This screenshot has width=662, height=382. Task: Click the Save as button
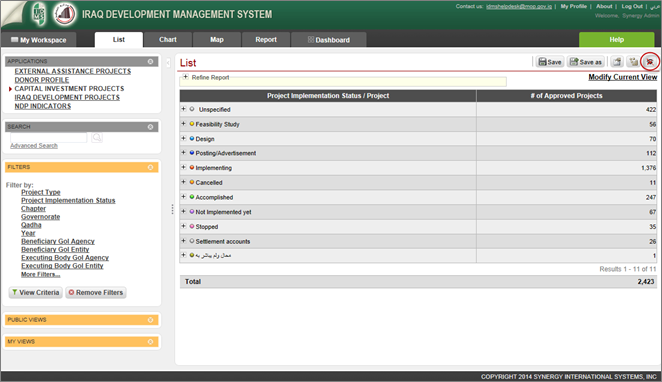tap(586, 62)
